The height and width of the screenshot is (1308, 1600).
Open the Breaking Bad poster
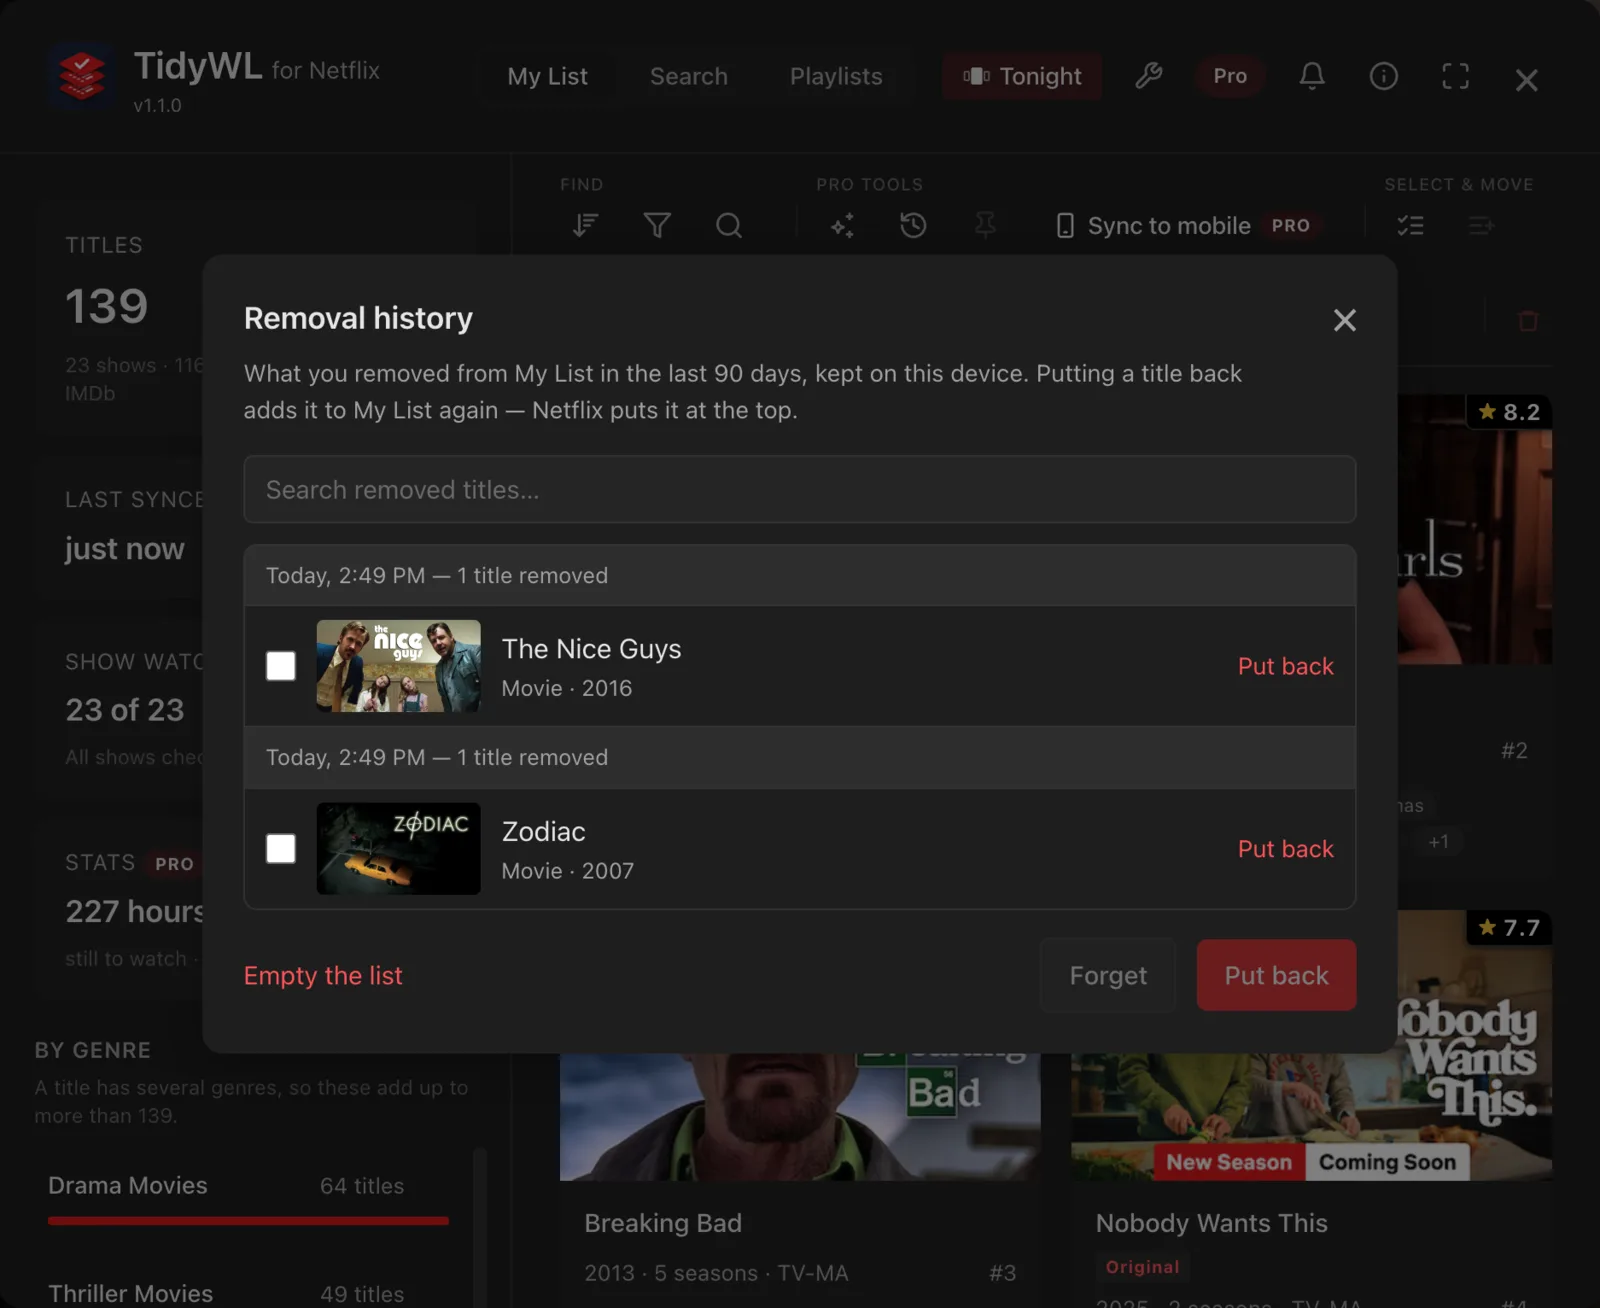click(800, 1116)
